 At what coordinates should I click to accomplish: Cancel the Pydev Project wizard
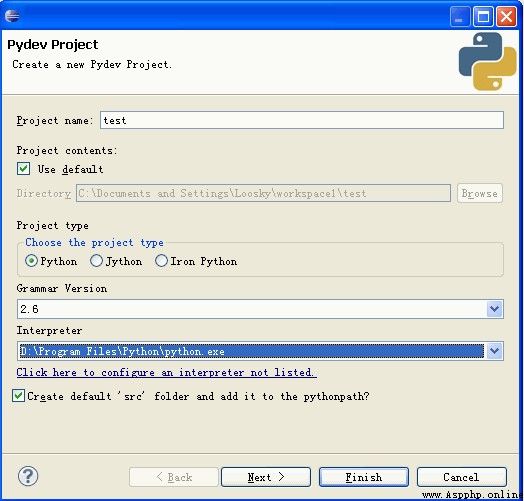coord(462,477)
